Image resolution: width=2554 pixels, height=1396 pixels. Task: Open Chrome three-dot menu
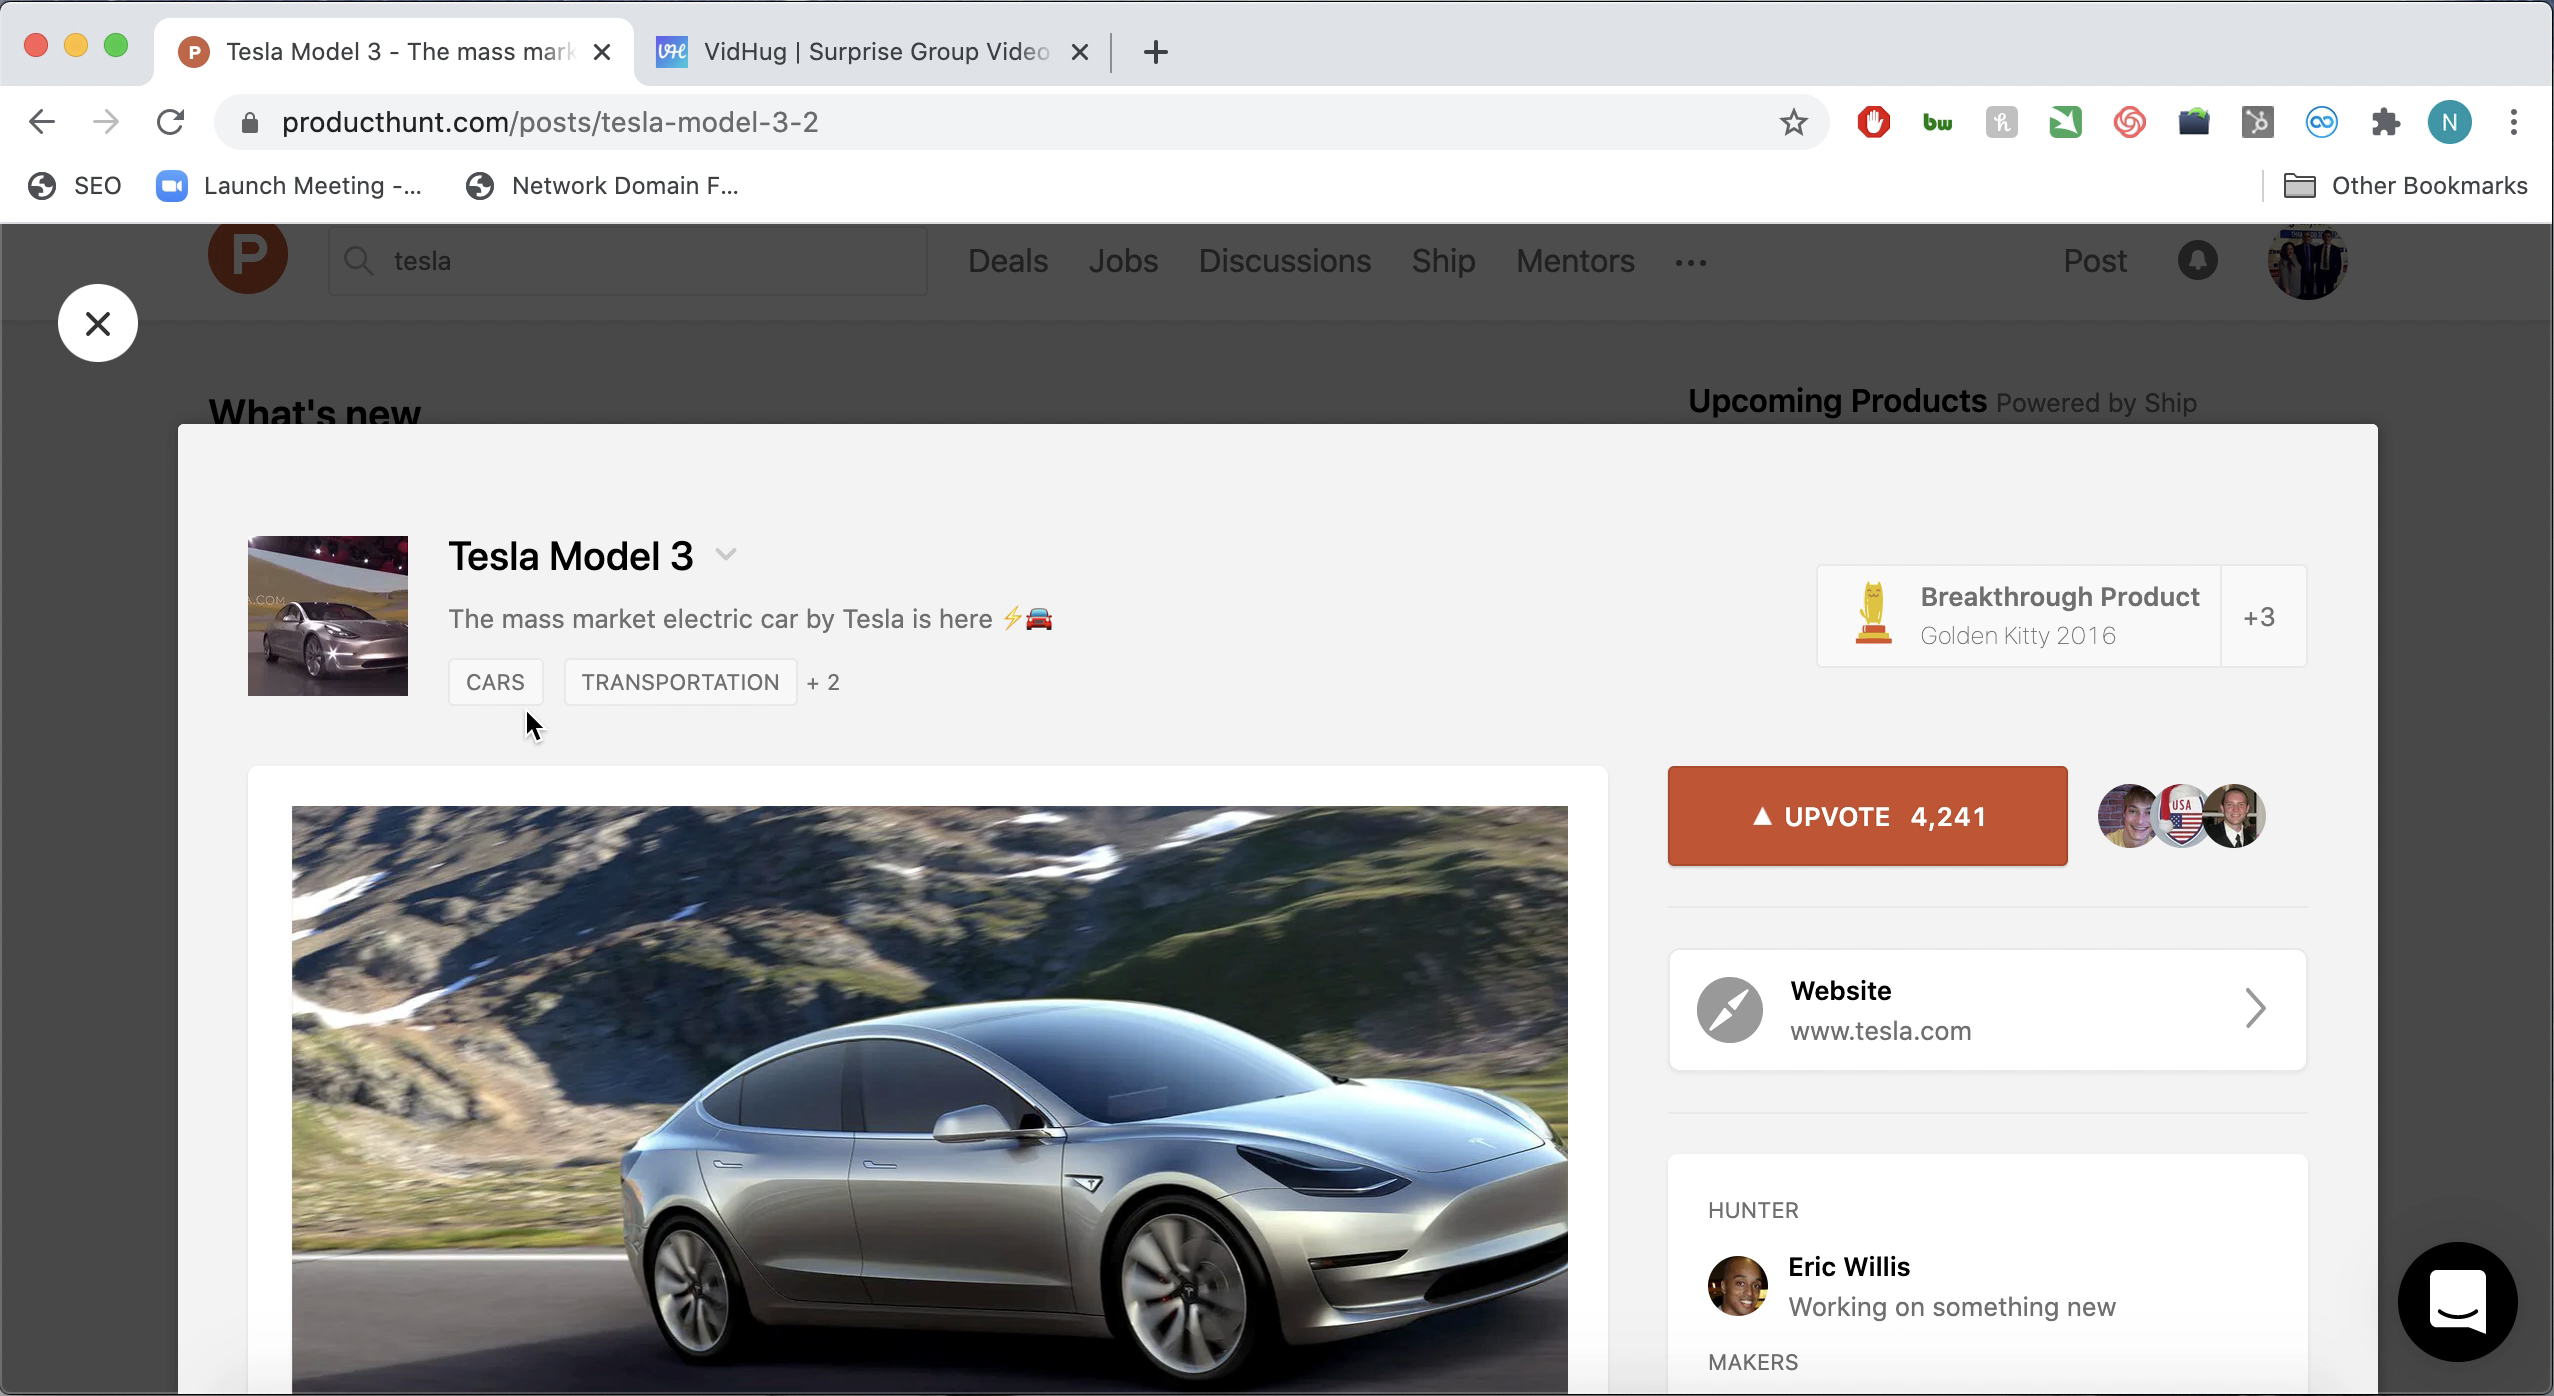pos(2513,122)
